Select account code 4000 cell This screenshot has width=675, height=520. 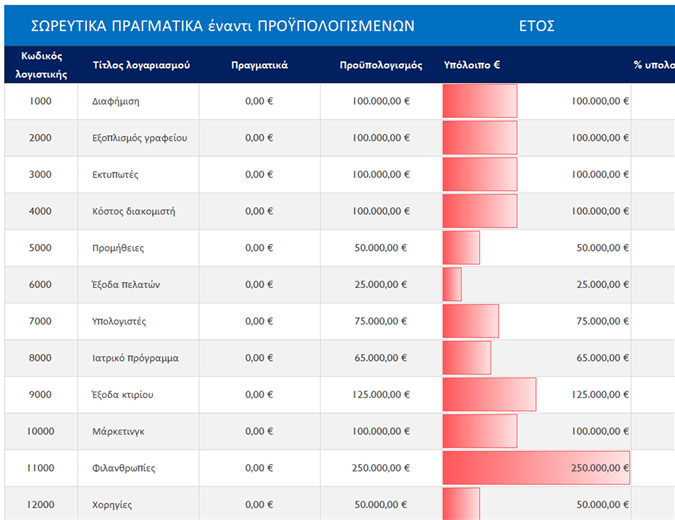[41, 211]
